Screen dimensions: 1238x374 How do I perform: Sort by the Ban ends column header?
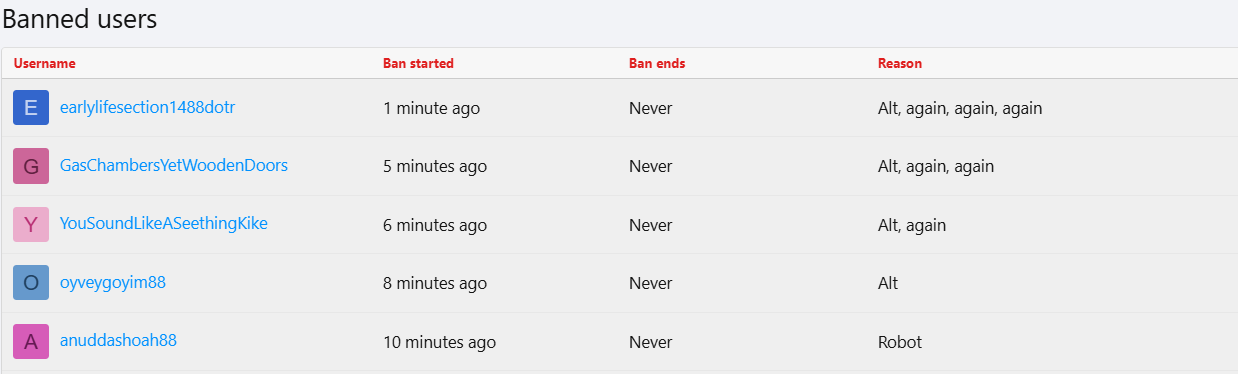click(657, 63)
